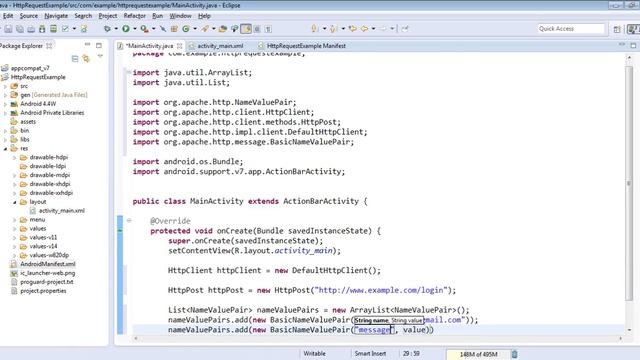The height and width of the screenshot is (360, 640).
Task: Toggle Link with Editor in Package Explorer
Action: 86,59
